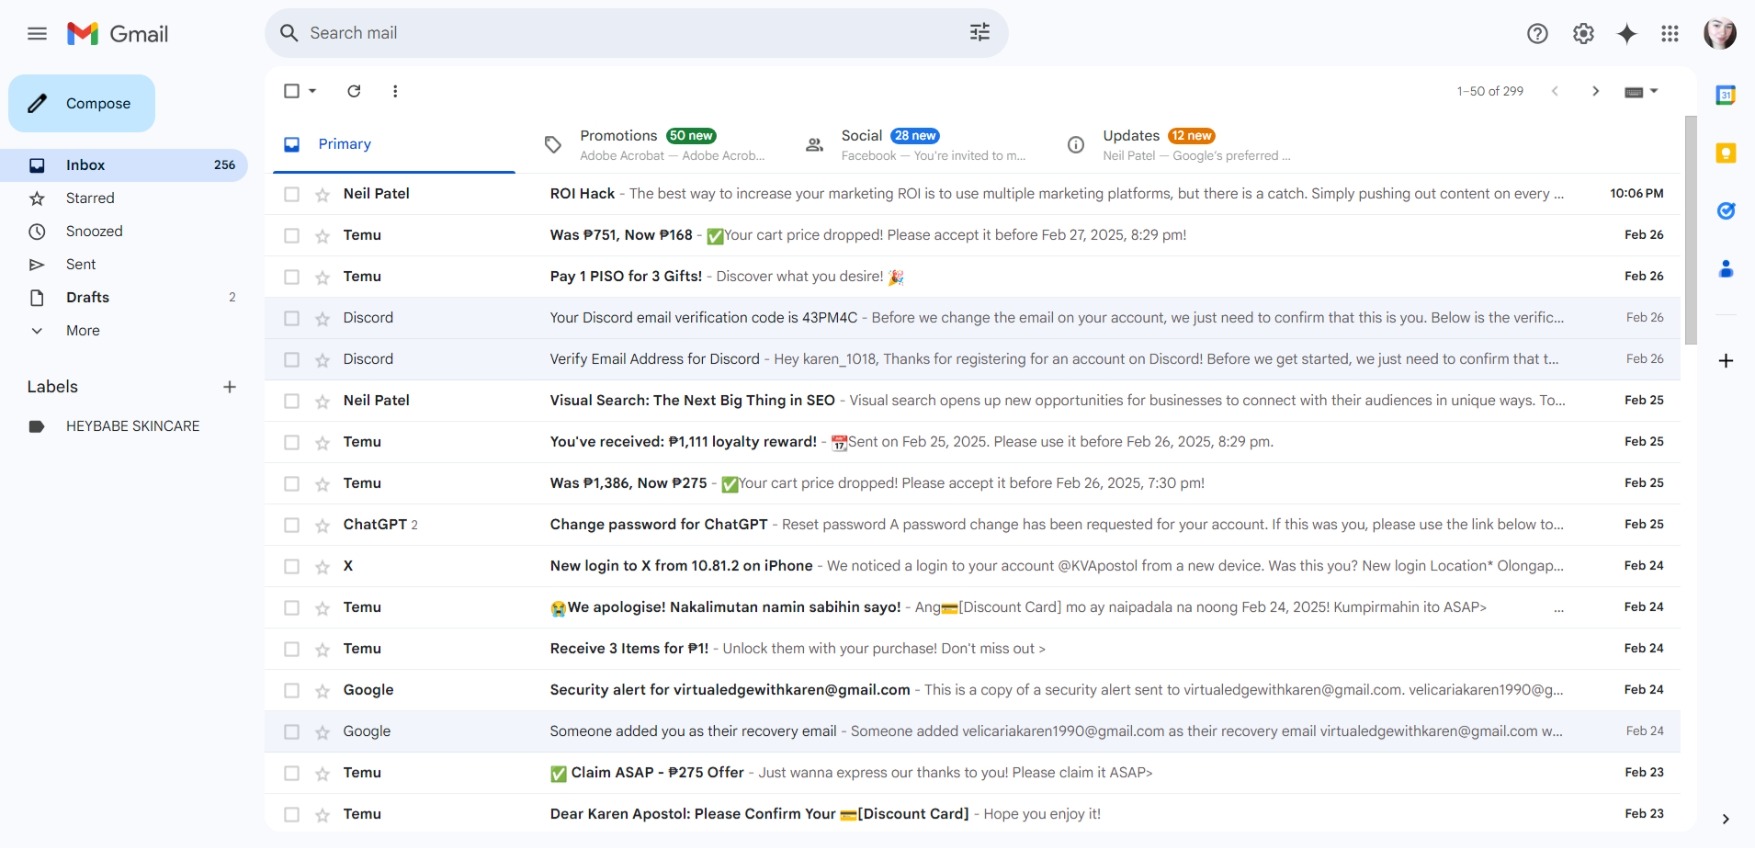This screenshot has width=1755, height=848.
Task: Open the main menu hamburger icon
Action: click(37, 33)
